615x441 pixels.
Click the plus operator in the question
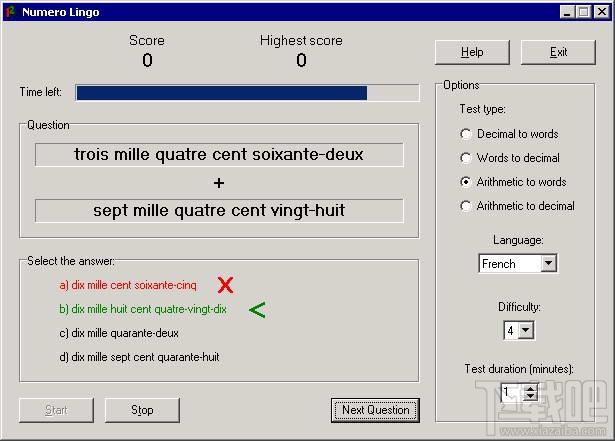[x=219, y=183]
